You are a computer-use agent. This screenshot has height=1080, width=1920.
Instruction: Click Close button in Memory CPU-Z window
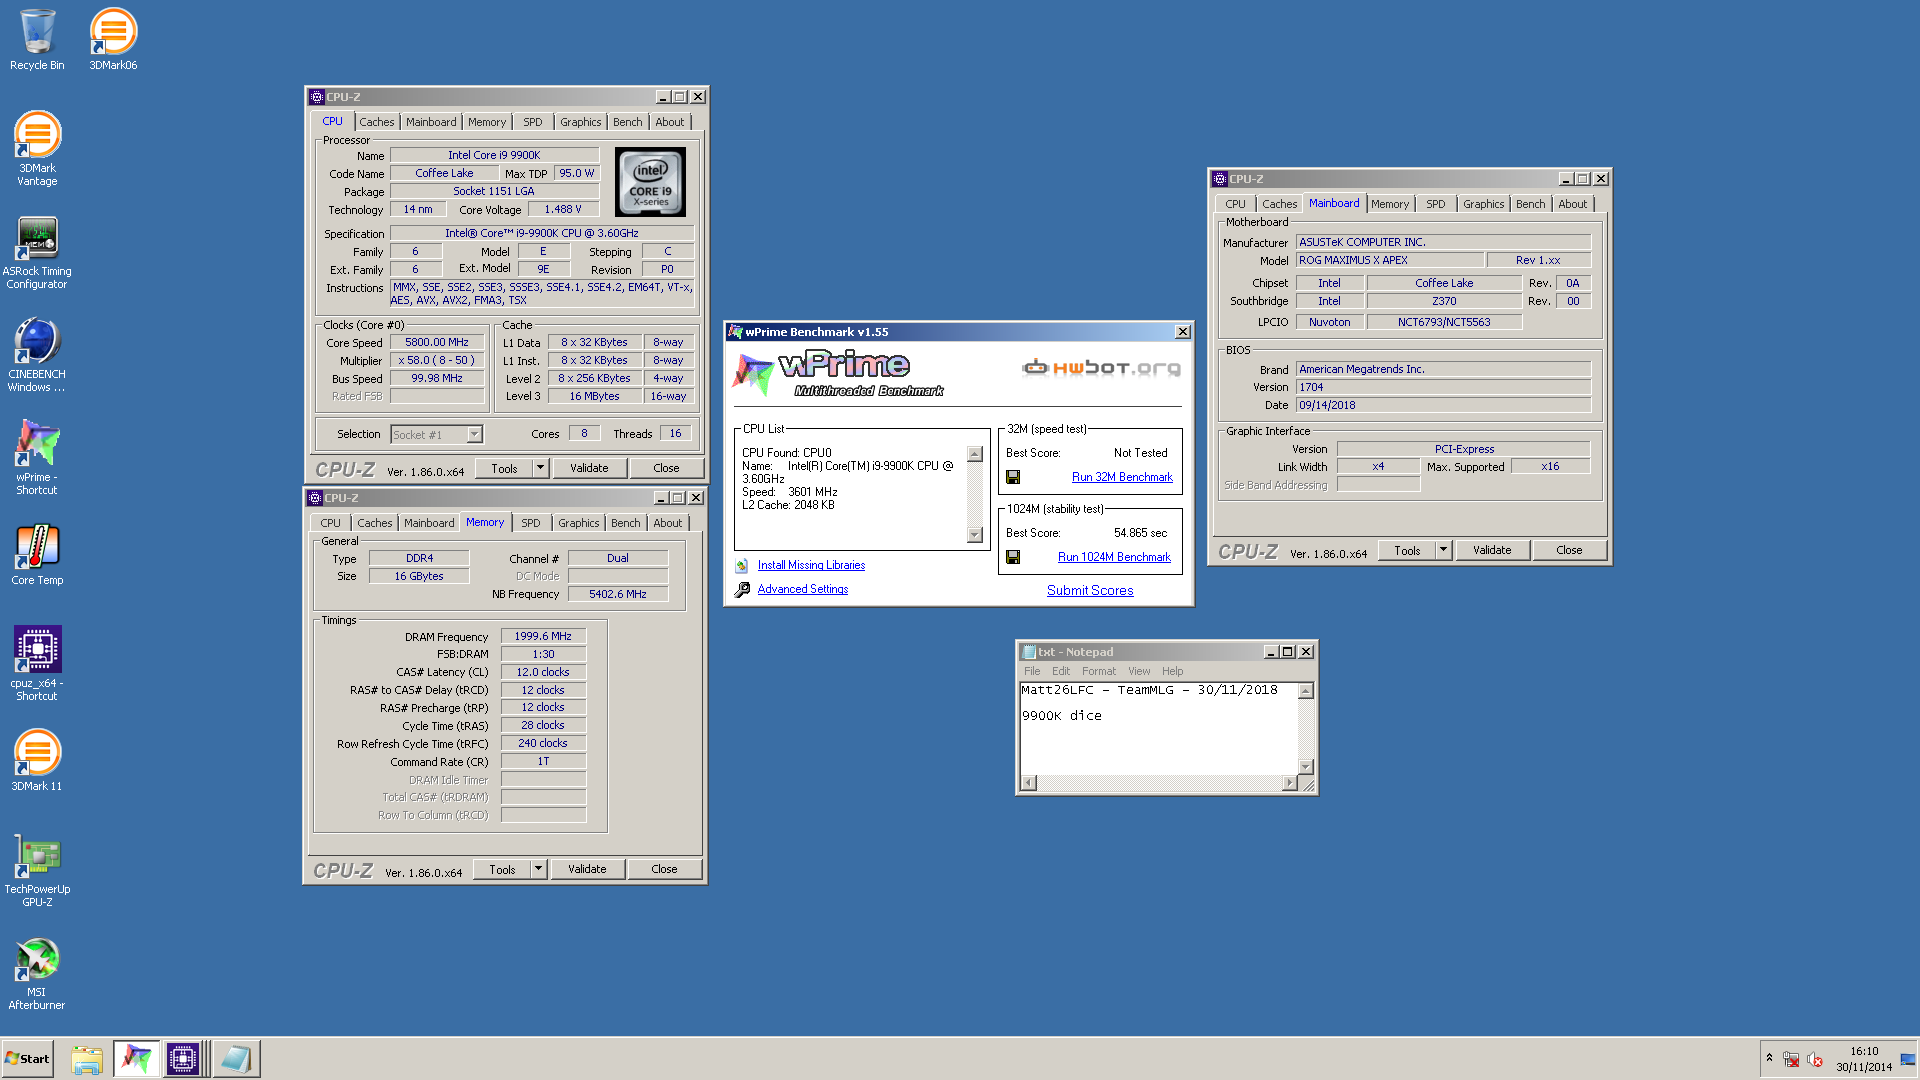coord(664,869)
